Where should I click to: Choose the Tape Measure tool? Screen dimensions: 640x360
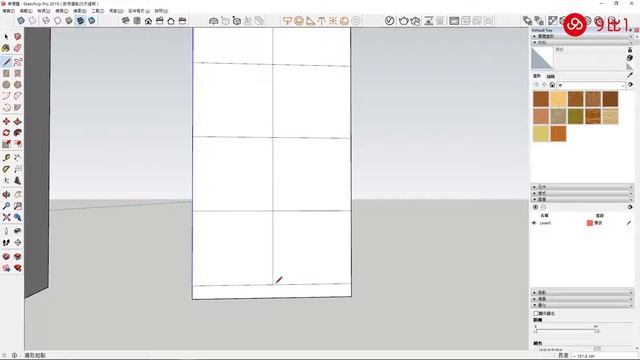click(x=6, y=158)
